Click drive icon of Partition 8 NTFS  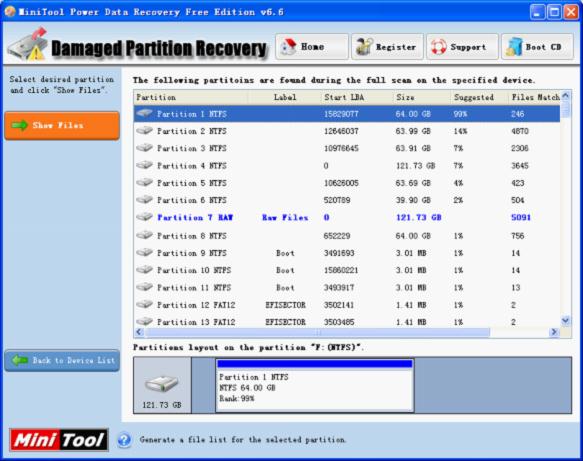pyautogui.click(x=144, y=235)
